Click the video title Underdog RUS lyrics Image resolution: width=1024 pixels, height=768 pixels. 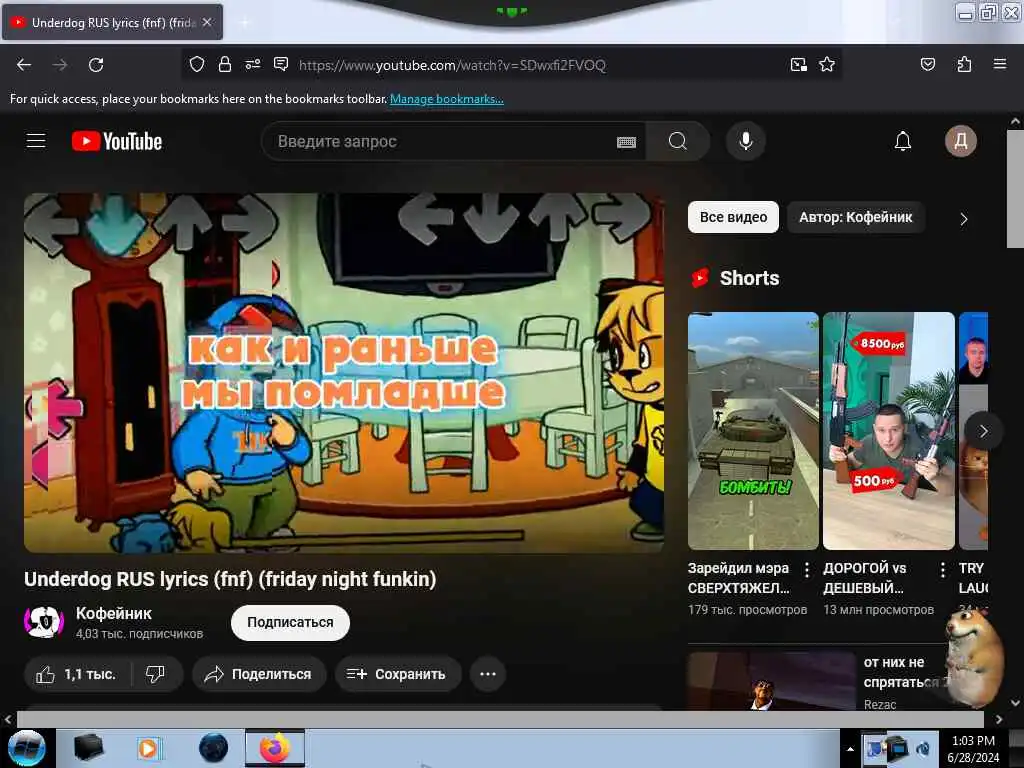[230, 579]
